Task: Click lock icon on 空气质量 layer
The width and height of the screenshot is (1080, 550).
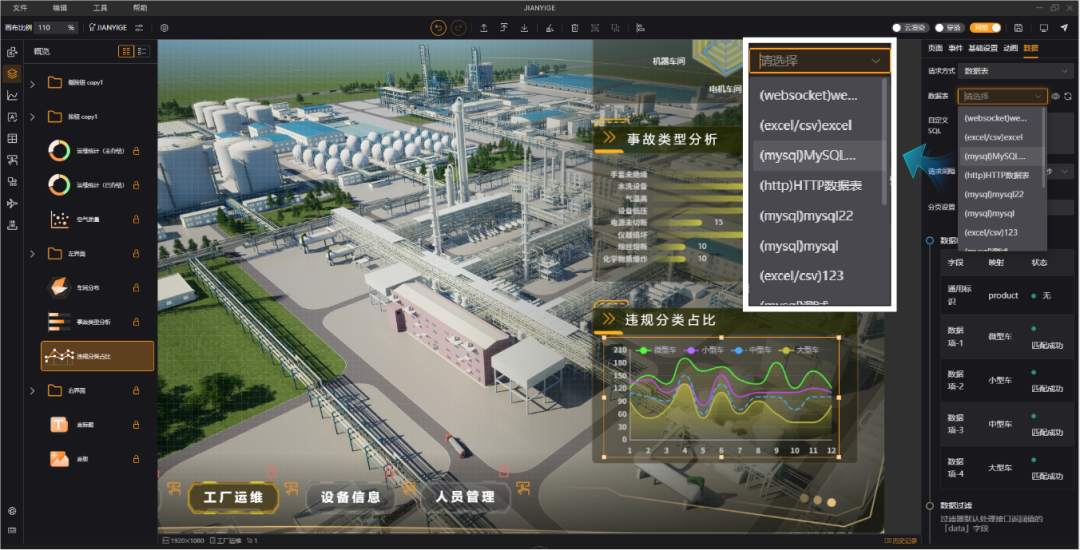Action: tap(136, 219)
